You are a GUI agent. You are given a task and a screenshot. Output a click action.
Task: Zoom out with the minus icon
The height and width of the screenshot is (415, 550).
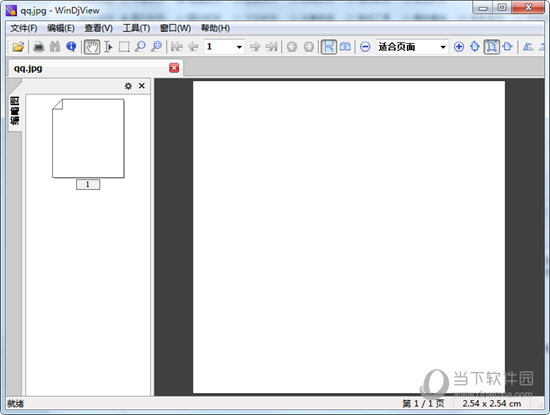click(x=365, y=47)
